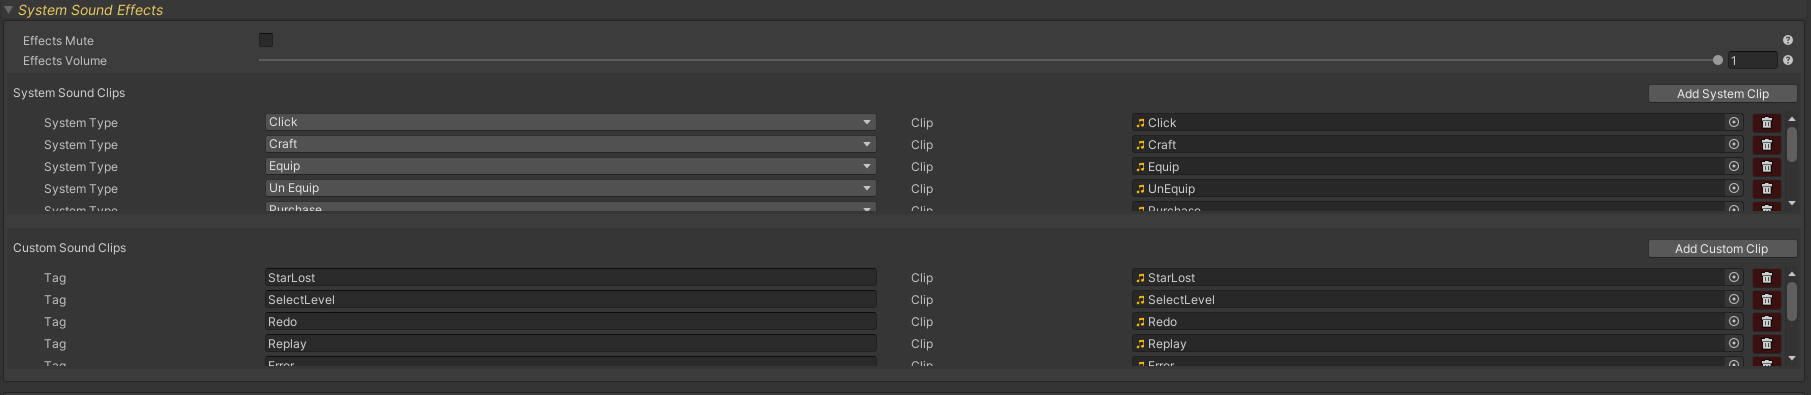The image size is (1811, 395).
Task: Open object picker for SelectLevel clip
Action: point(1734,299)
